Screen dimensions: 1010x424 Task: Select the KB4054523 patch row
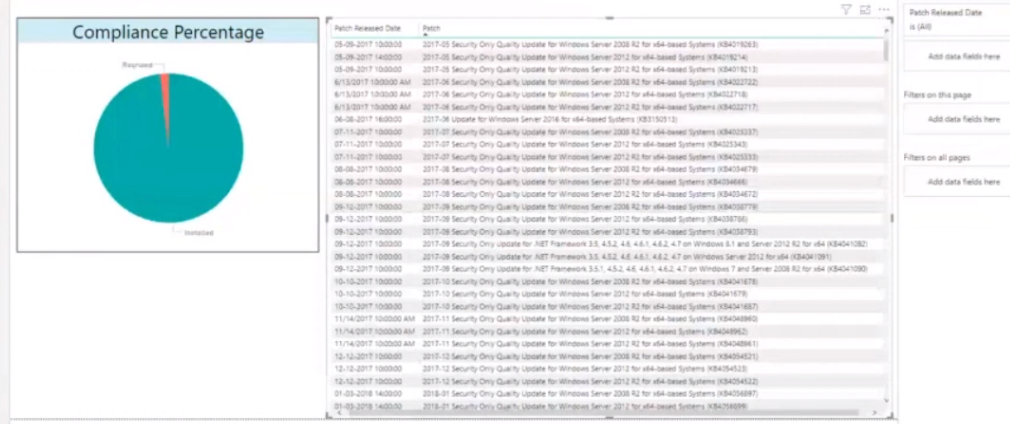[x=608, y=369]
